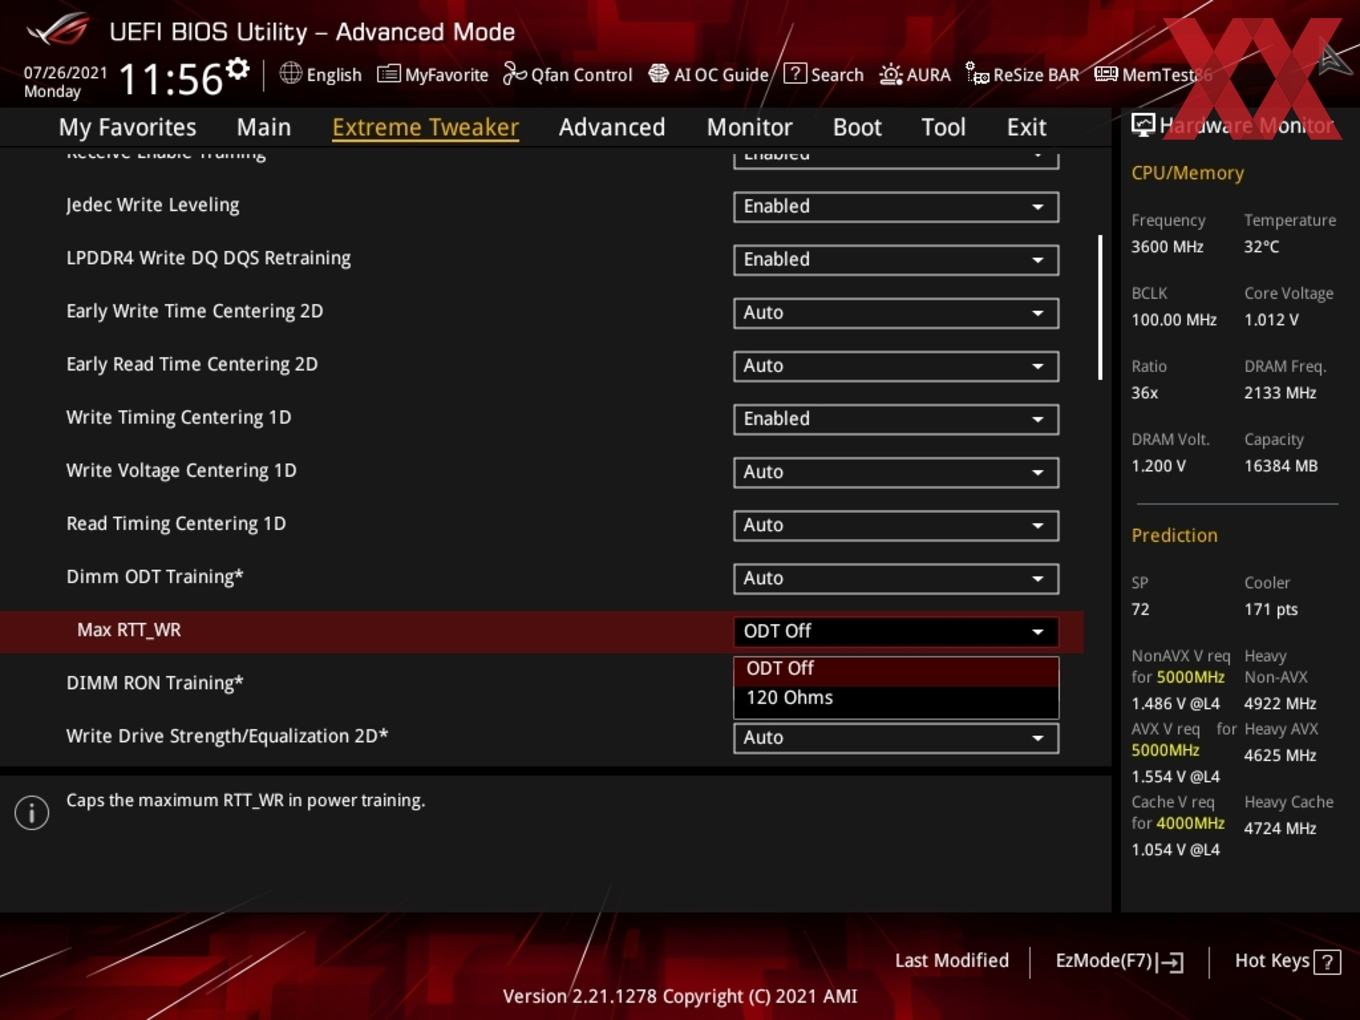Click the CPU/Memory section heading
Viewport: 1360px width, 1020px height.
1187,173
